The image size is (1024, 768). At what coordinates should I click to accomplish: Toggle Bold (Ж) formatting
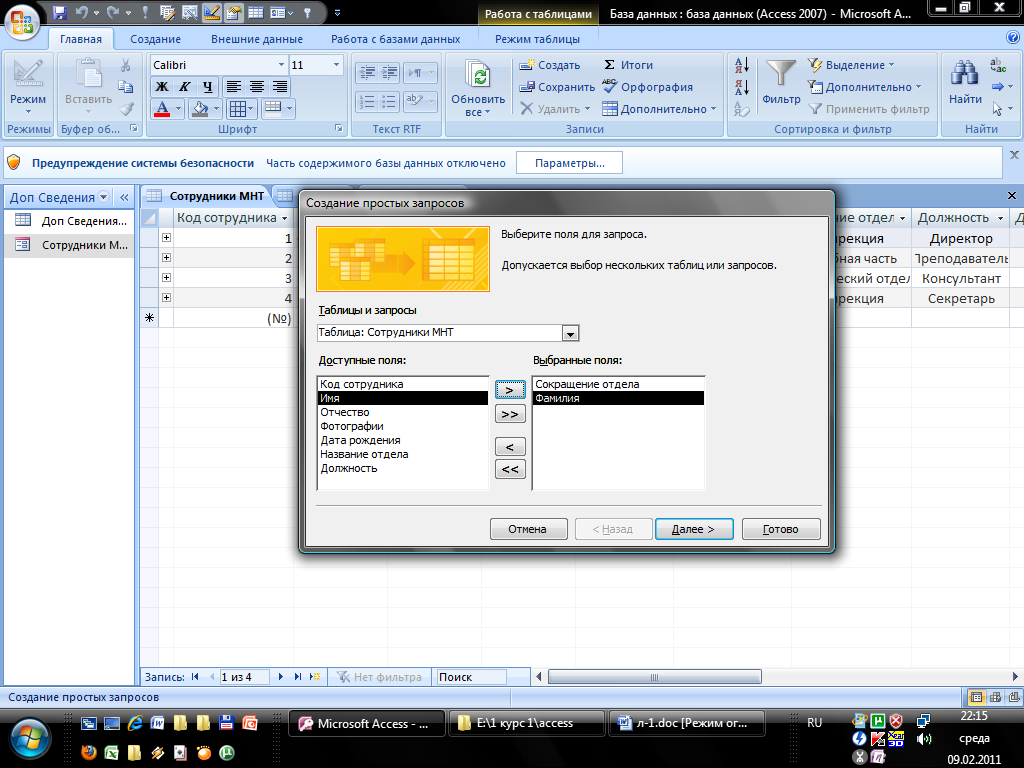pyautogui.click(x=162, y=87)
